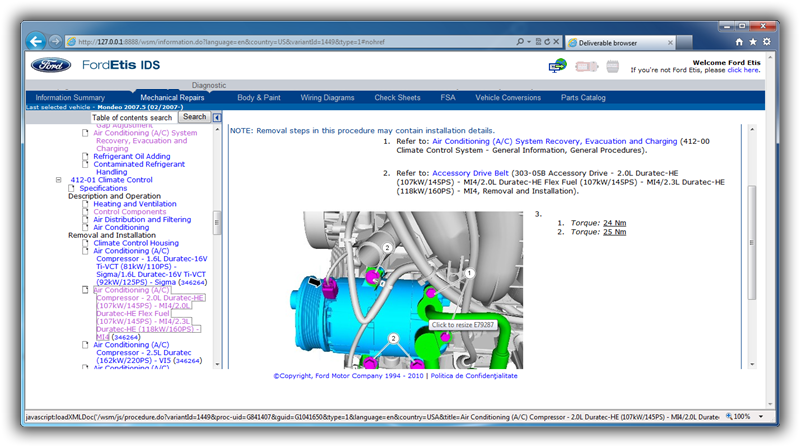Open the browser home icon
Image resolution: width=800 pixels, height=447 pixels.
(x=739, y=42)
